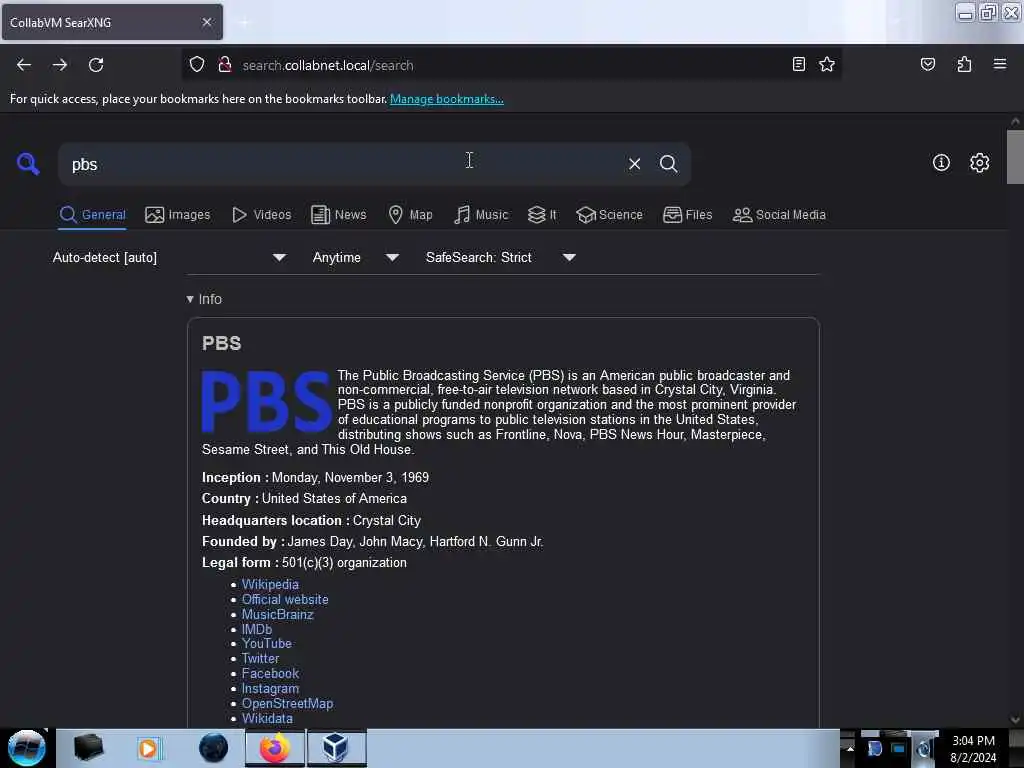Open the Instagram link
The image size is (1024, 768).
pyautogui.click(x=270, y=688)
